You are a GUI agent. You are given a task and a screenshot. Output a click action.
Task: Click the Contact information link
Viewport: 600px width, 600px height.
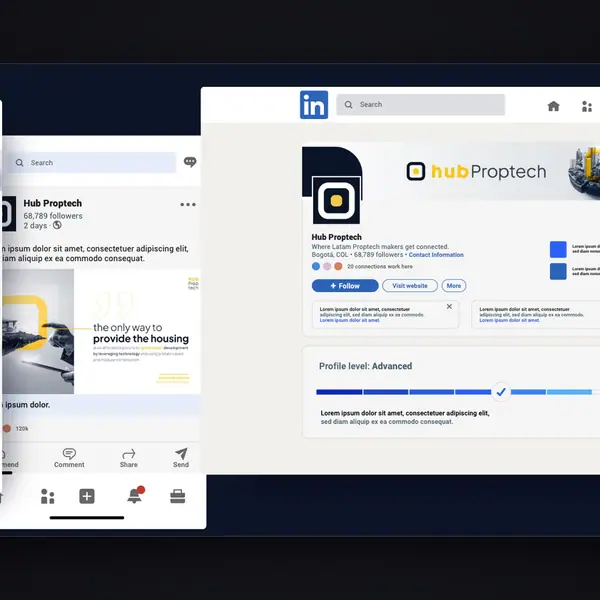[x=436, y=255]
